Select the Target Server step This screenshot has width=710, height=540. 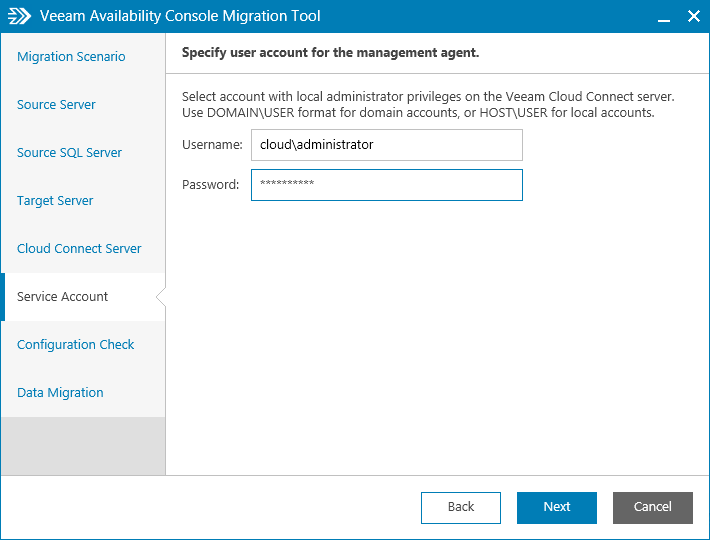[x=55, y=201]
